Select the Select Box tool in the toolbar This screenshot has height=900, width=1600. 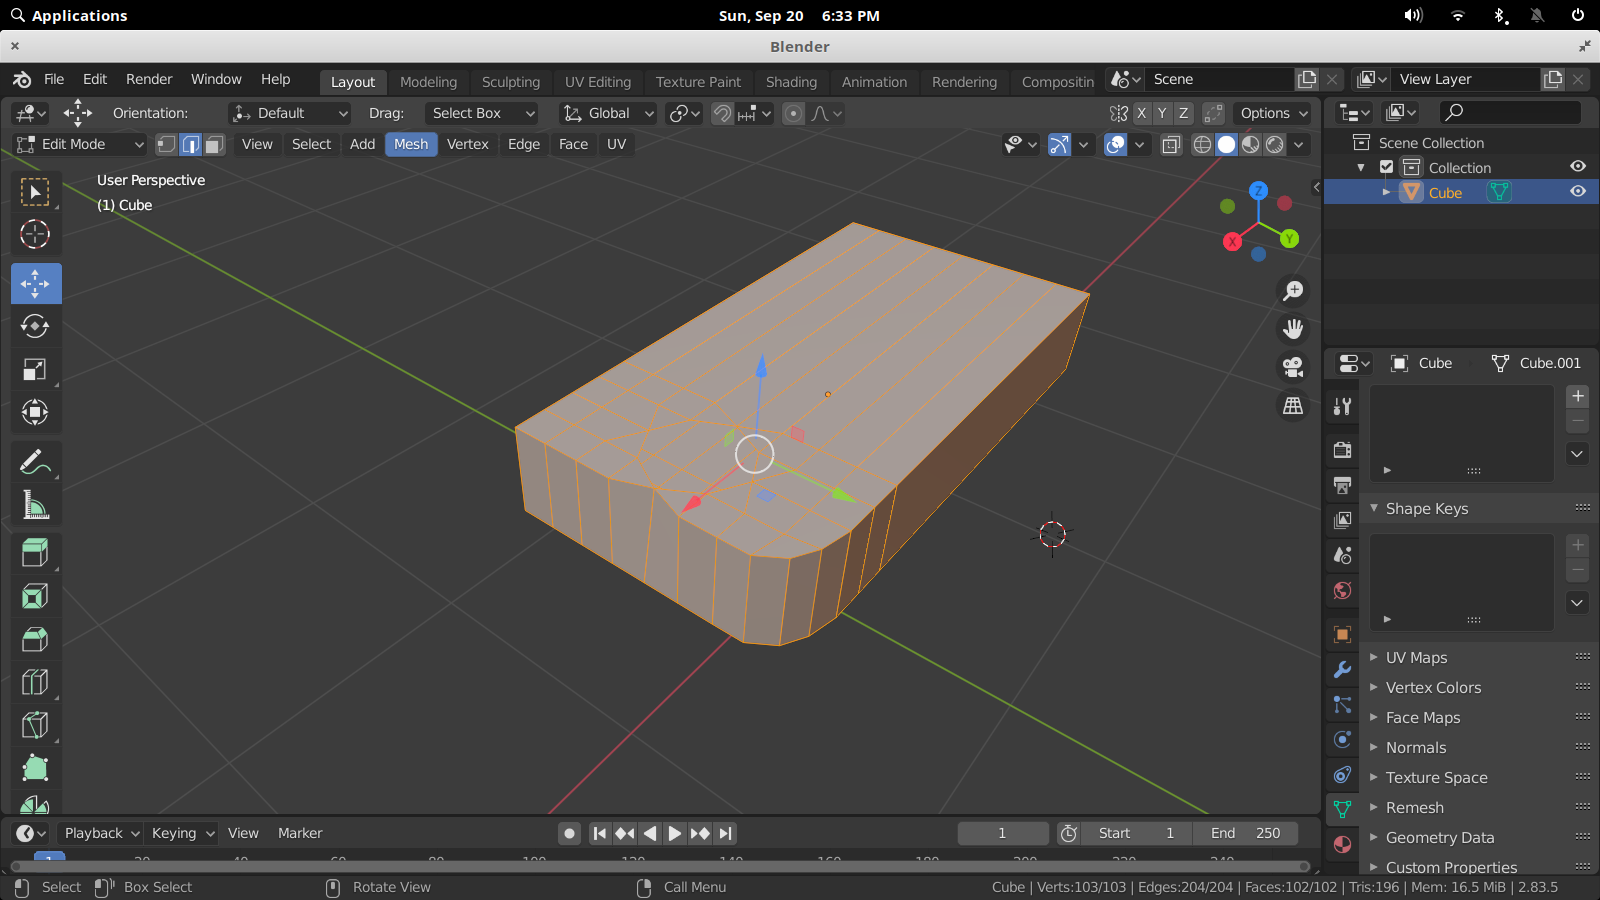tap(35, 191)
